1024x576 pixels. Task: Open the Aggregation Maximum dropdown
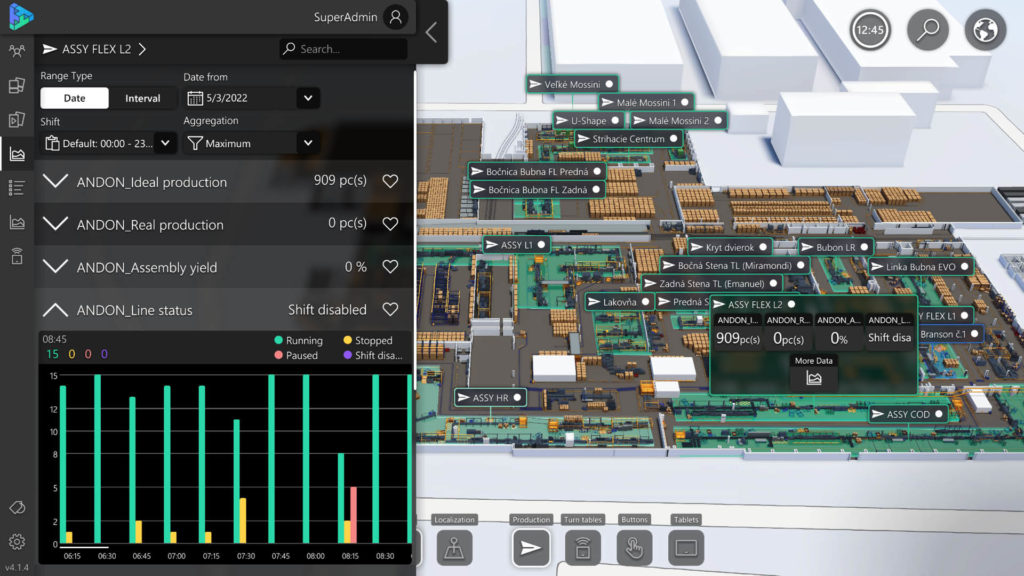[251, 143]
